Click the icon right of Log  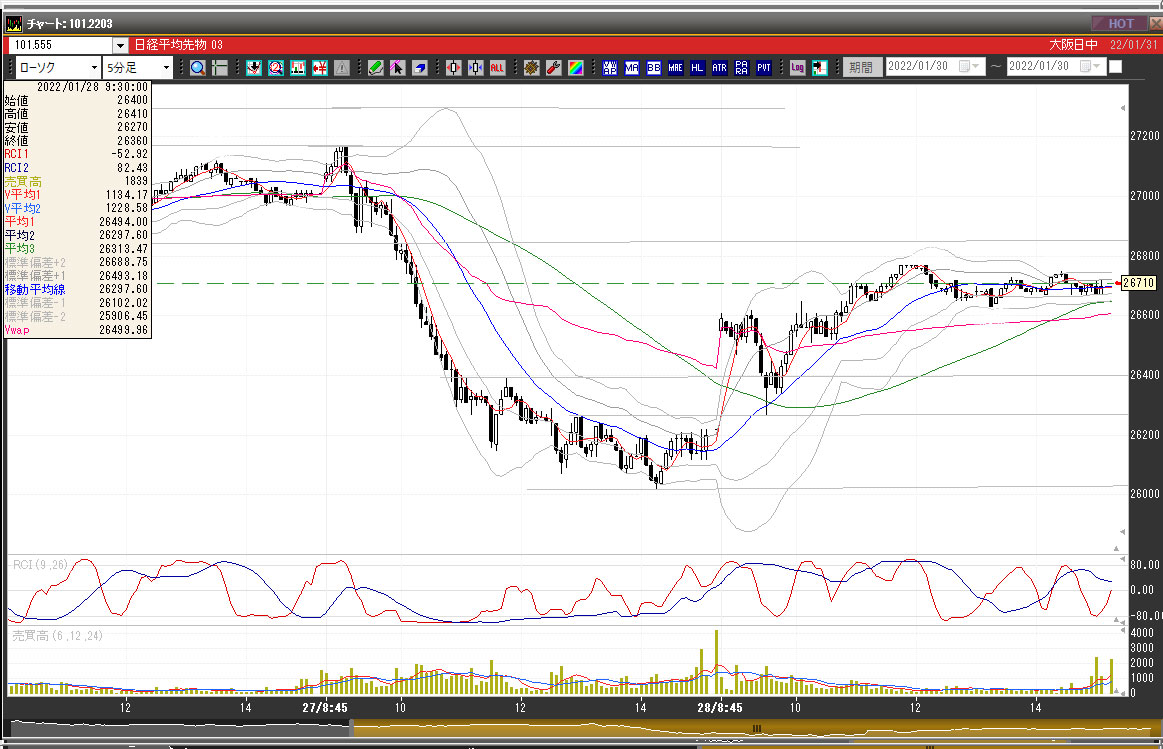coord(820,67)
